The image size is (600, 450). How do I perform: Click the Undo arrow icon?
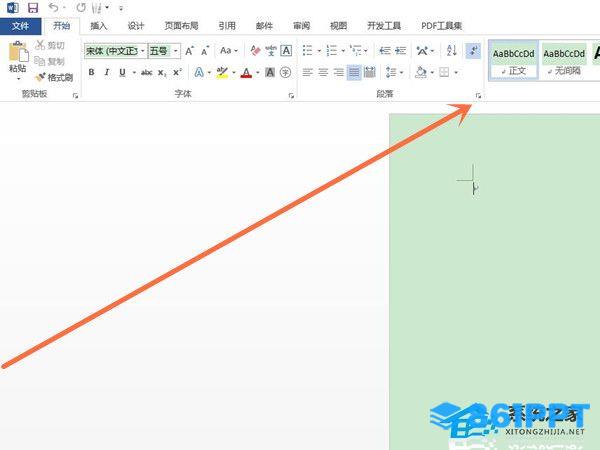(54, 7)
